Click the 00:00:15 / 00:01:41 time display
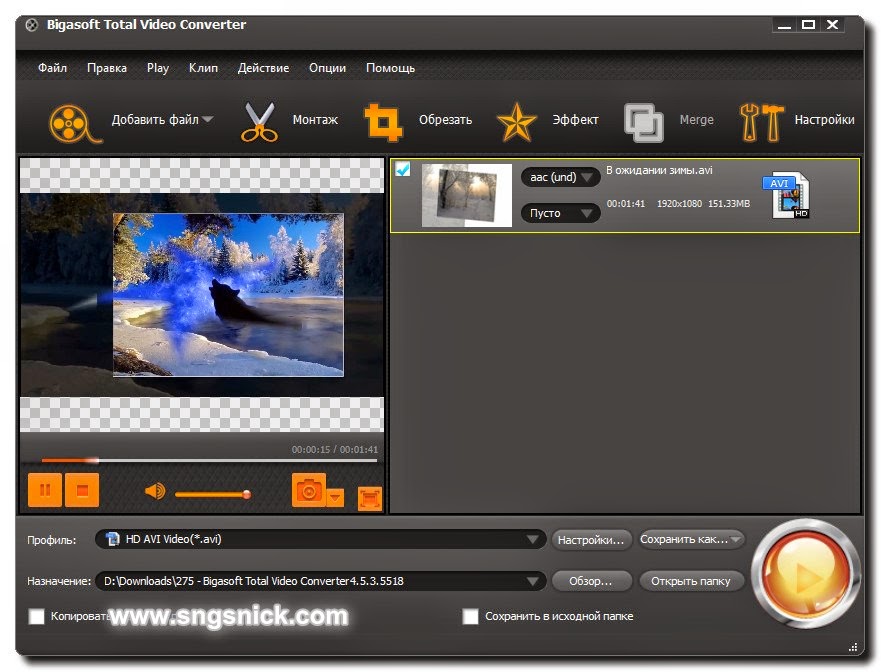The image size is (881, 672). (x=335, y=449)
